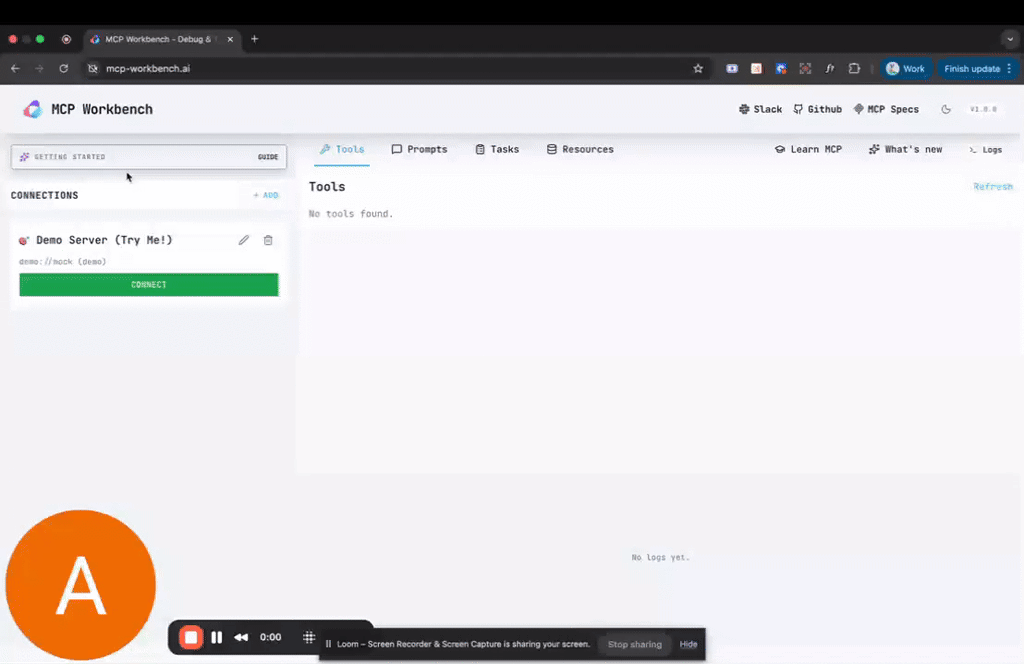The height and width of the screenshot is (664, 1024).
Task: Expand the browser tab search dropdown arrow
Action: [1010, 39]
